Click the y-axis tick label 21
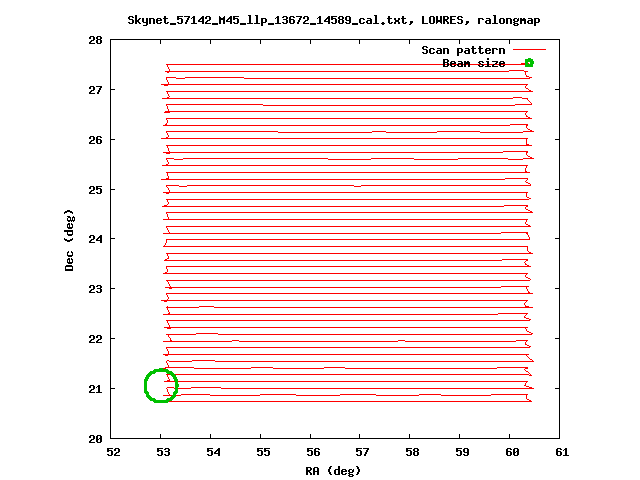Screen dimensions: 640x480 click(x=95, y=389)
